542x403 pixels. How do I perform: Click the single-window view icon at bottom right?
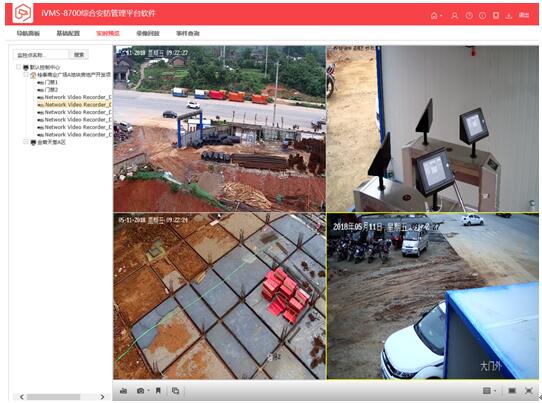tap(512, 391)
